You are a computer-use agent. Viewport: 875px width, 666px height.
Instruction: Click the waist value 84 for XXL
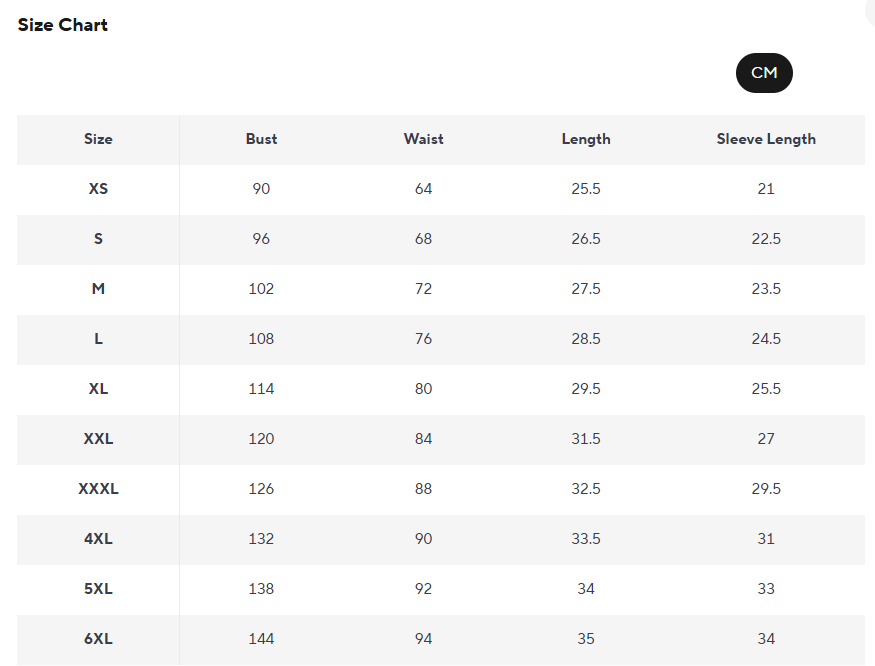coord(423,439)
